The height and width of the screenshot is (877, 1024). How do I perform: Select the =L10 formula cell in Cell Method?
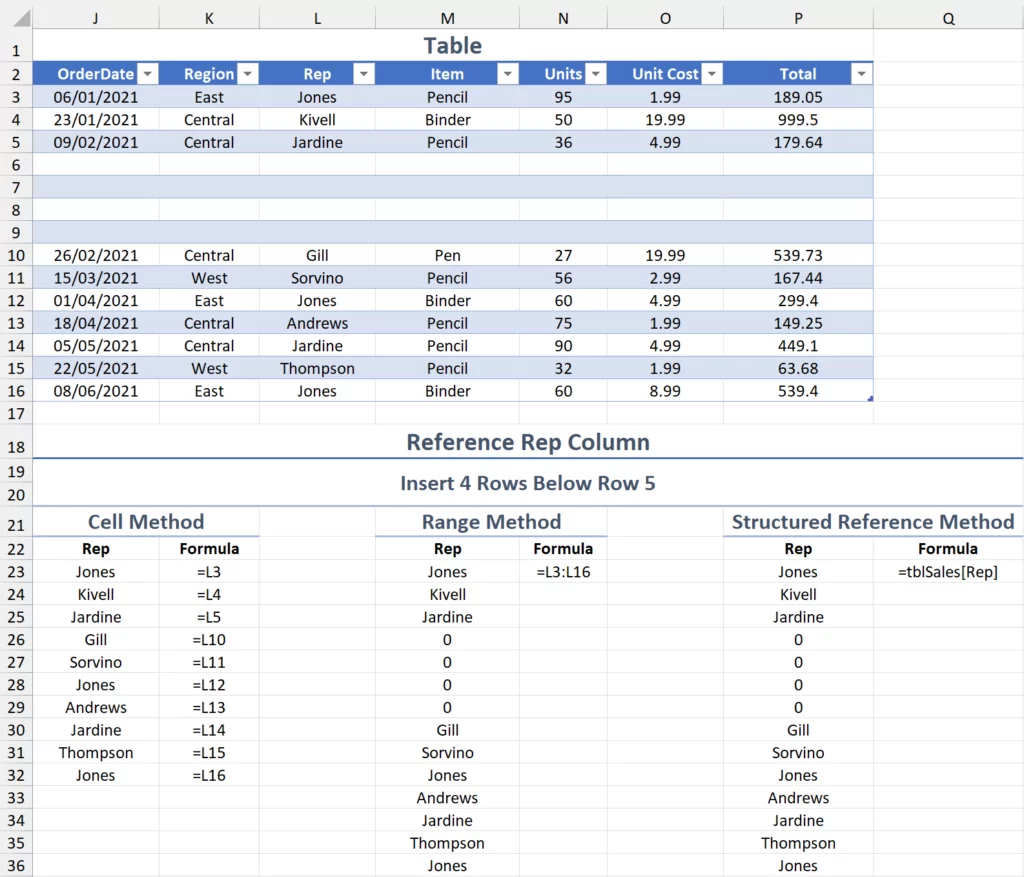click(x=209, y=640)
